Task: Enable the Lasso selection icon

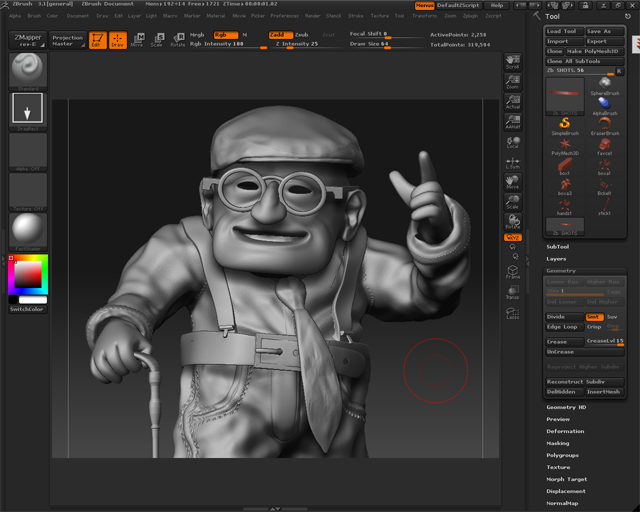Action: click(x=513, y=313)
